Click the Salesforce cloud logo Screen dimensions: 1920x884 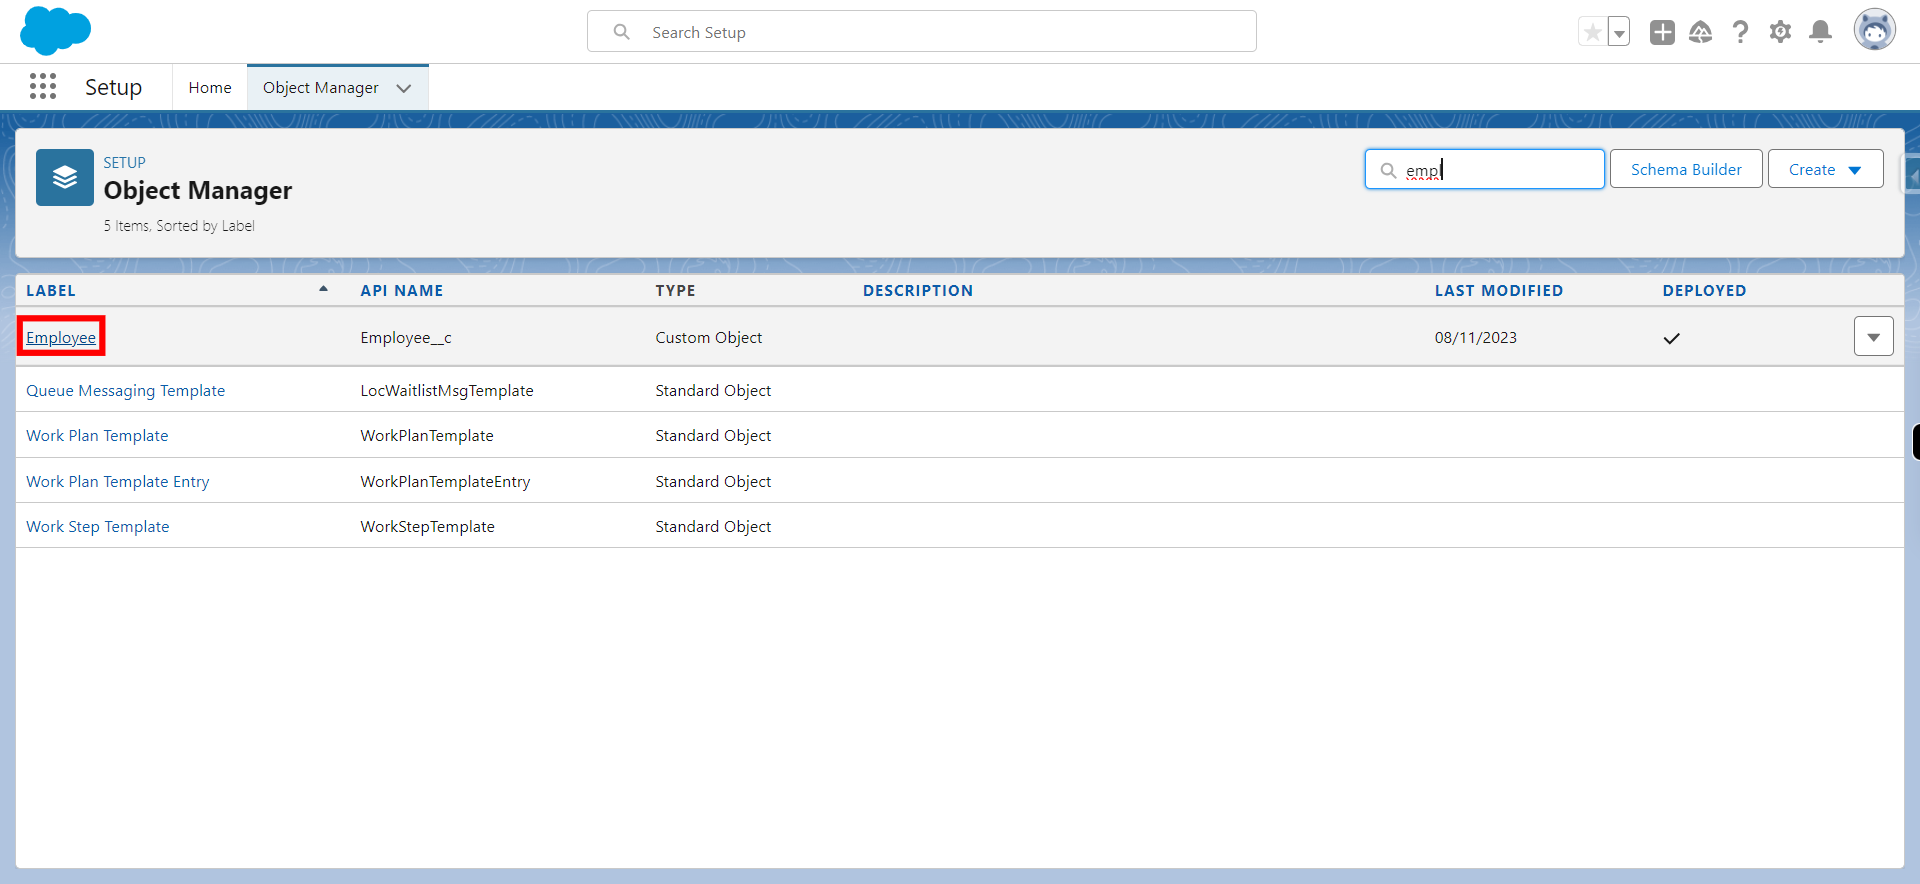tap(55, 30)
